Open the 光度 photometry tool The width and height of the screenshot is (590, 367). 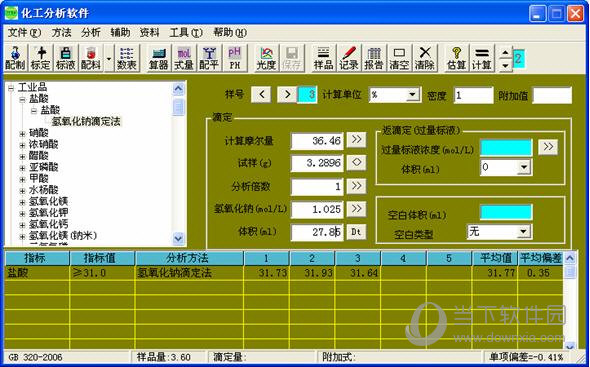(x=266, y=58)
